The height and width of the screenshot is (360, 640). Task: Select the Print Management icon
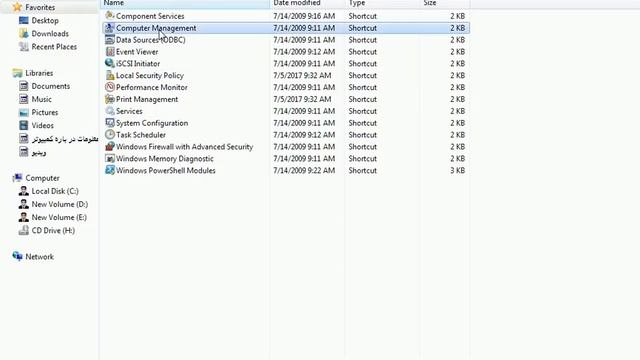click(x=109, y=99)
